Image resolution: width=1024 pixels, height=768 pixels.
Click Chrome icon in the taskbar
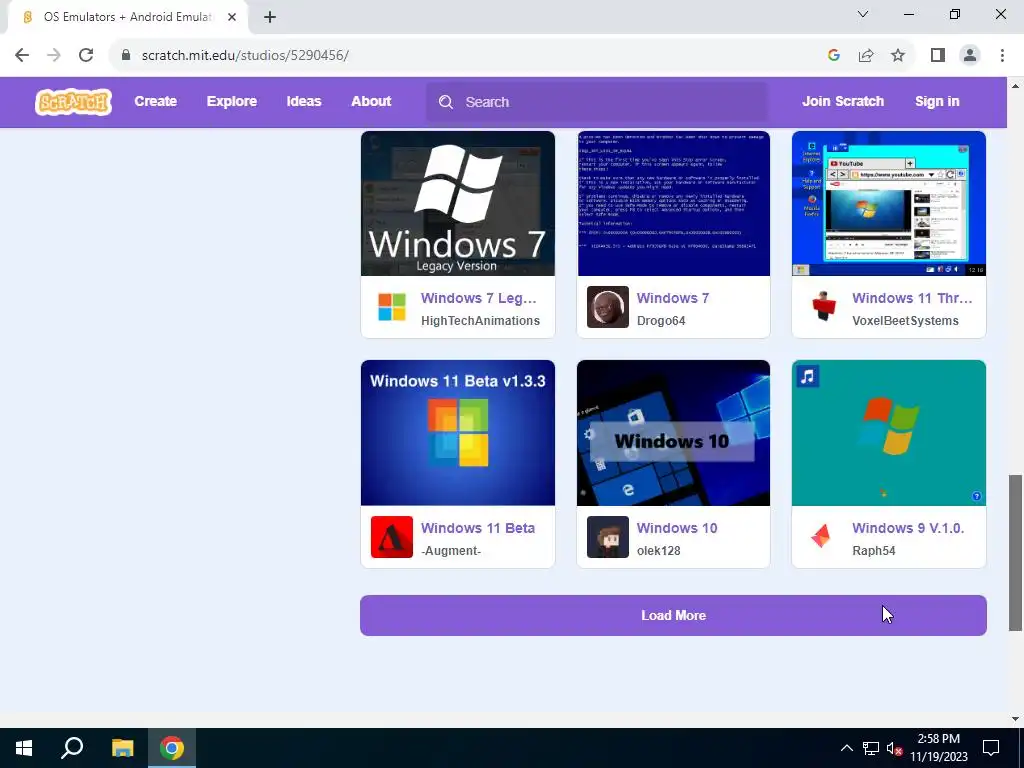[172, 748]
